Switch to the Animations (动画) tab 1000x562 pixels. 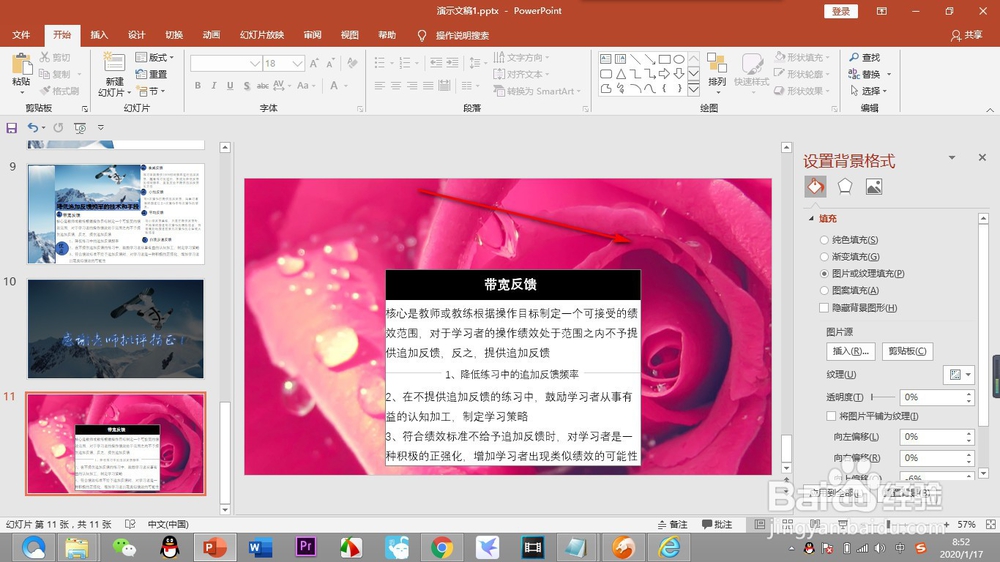211,35
